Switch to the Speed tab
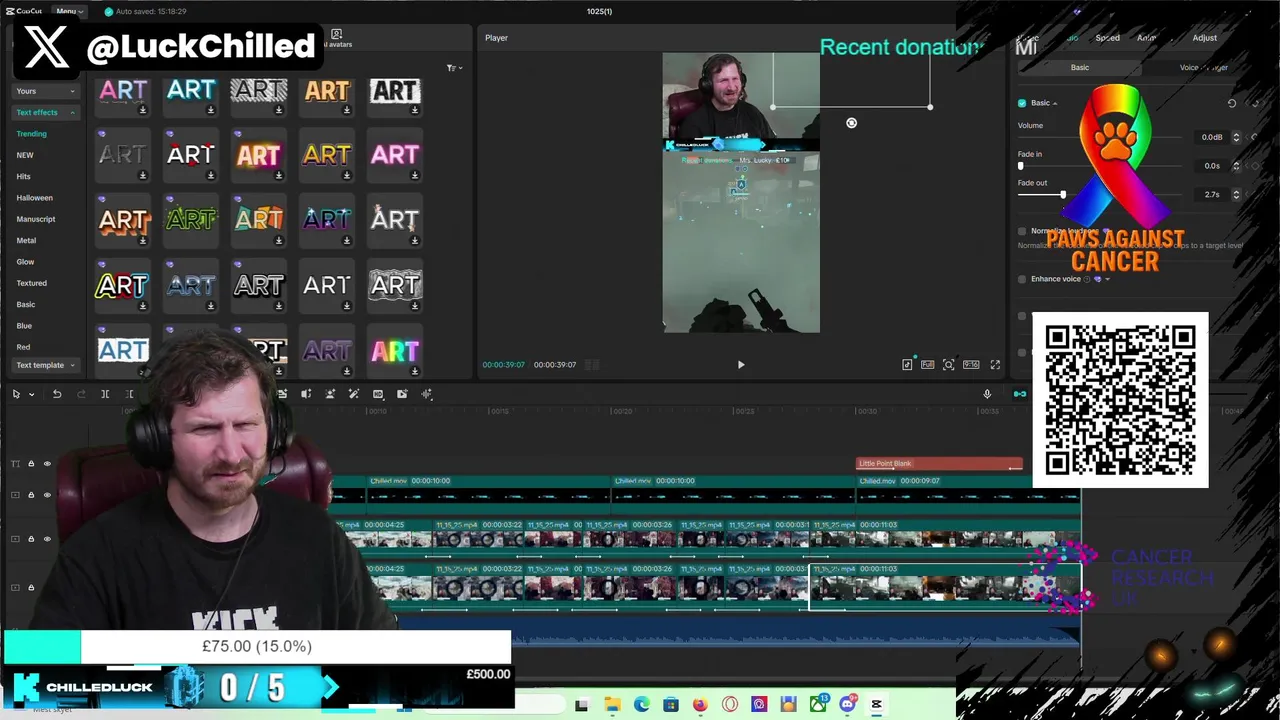This screenshot has height=720, width=1280. [x=1107, y=38]
